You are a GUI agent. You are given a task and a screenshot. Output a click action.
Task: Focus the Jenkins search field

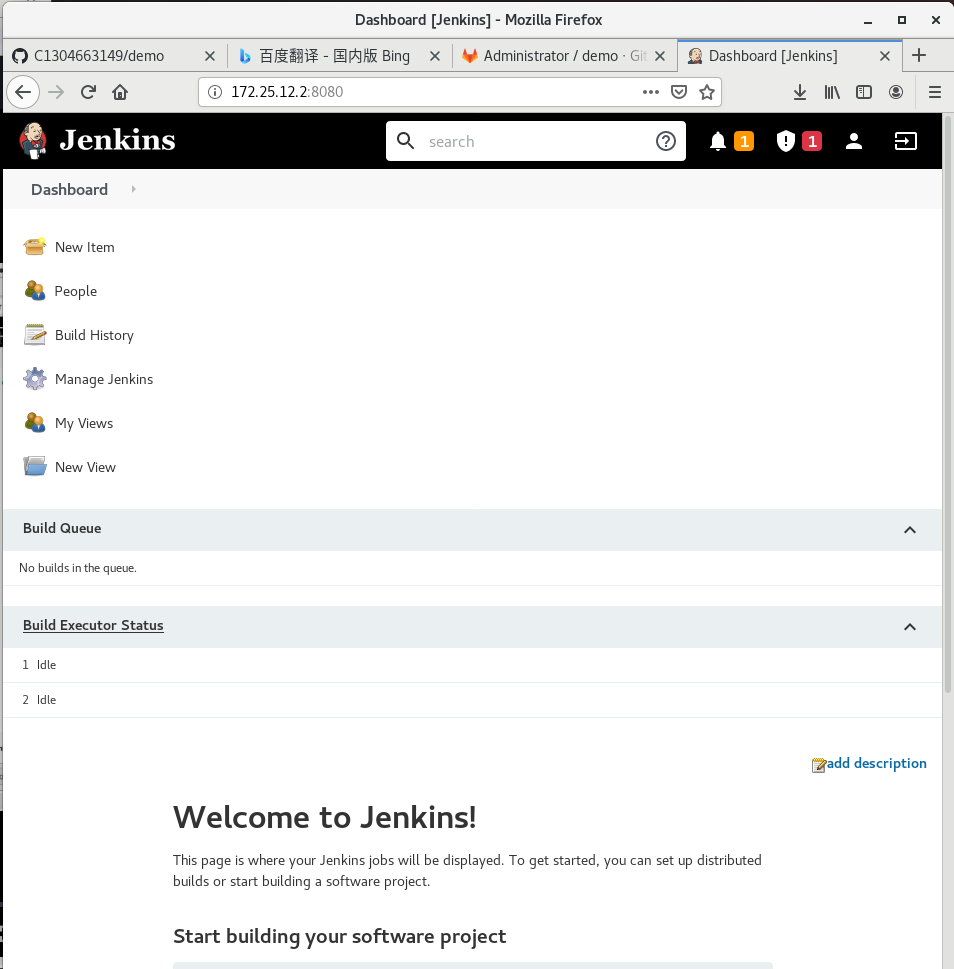point(535,142)
